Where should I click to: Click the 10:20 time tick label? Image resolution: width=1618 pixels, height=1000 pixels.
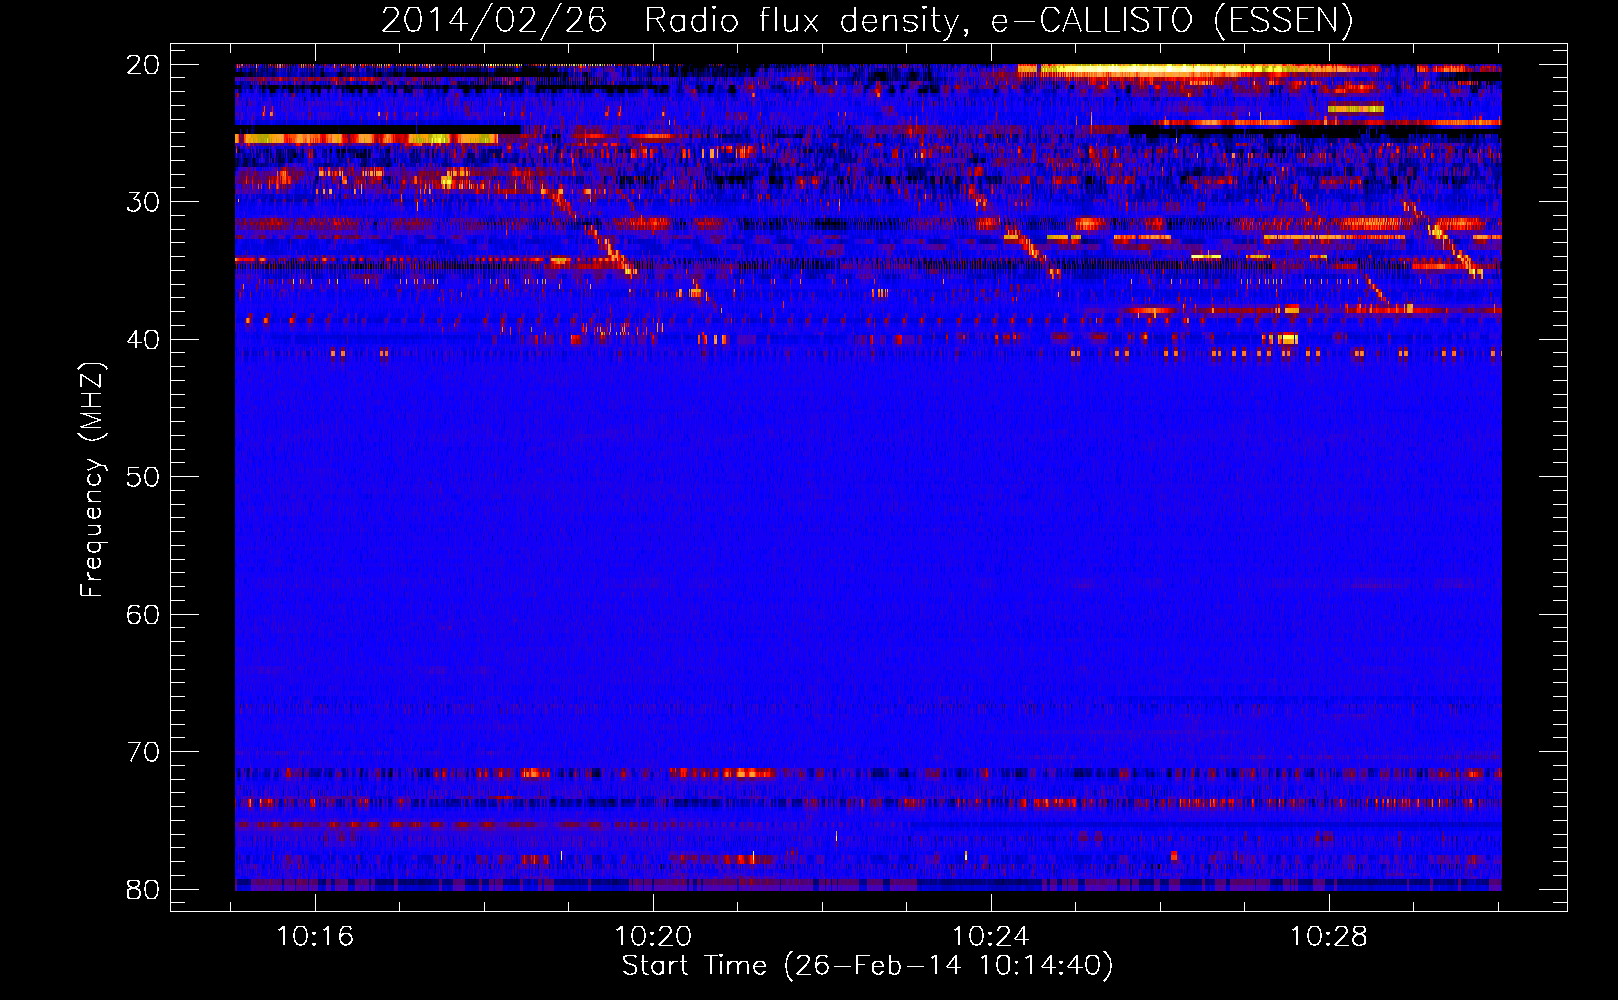(653, 937)
